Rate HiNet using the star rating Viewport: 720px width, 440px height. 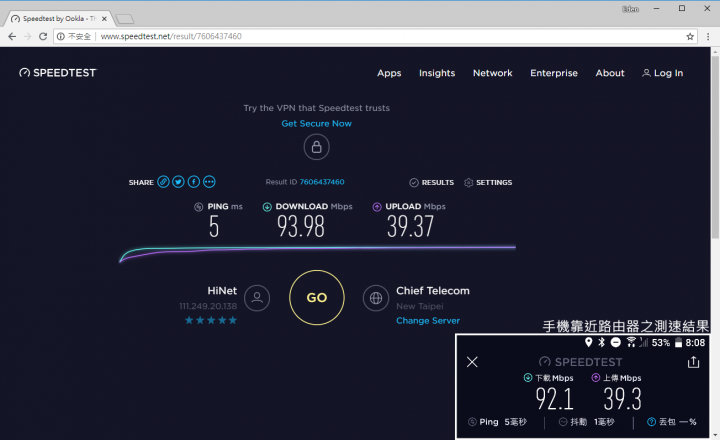(211, 320)
